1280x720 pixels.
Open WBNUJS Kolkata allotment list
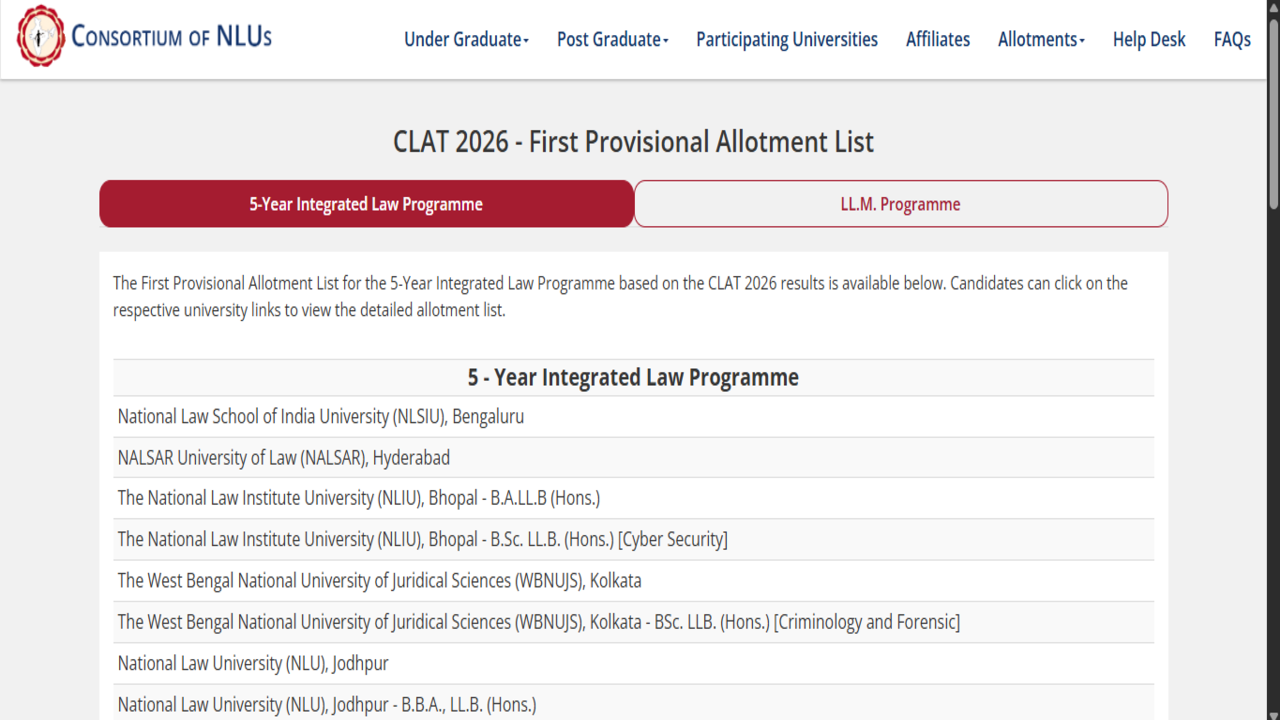[x=379, y=580]
